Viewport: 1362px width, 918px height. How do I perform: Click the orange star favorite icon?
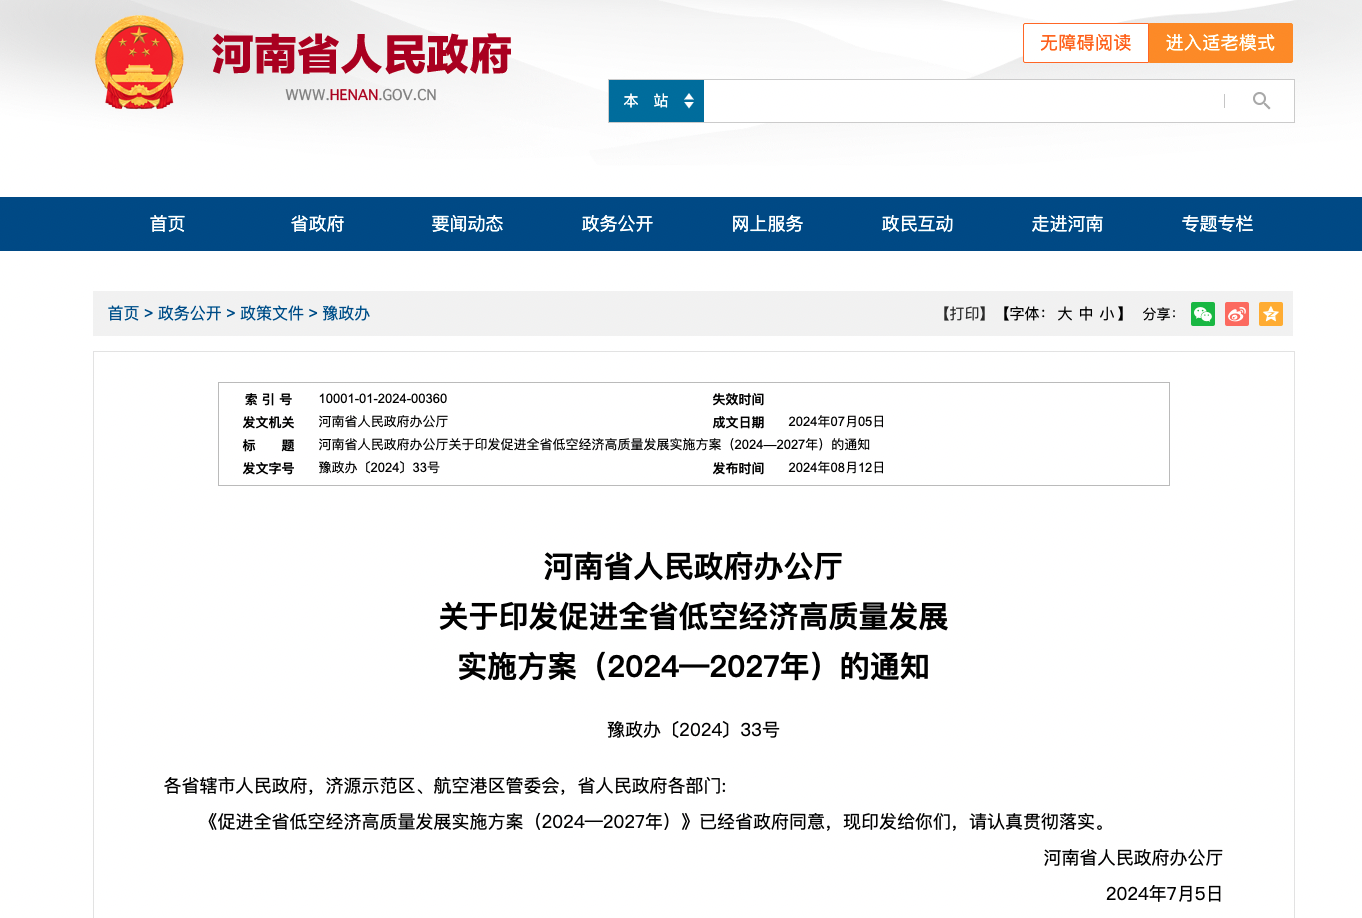(1271, 314)
